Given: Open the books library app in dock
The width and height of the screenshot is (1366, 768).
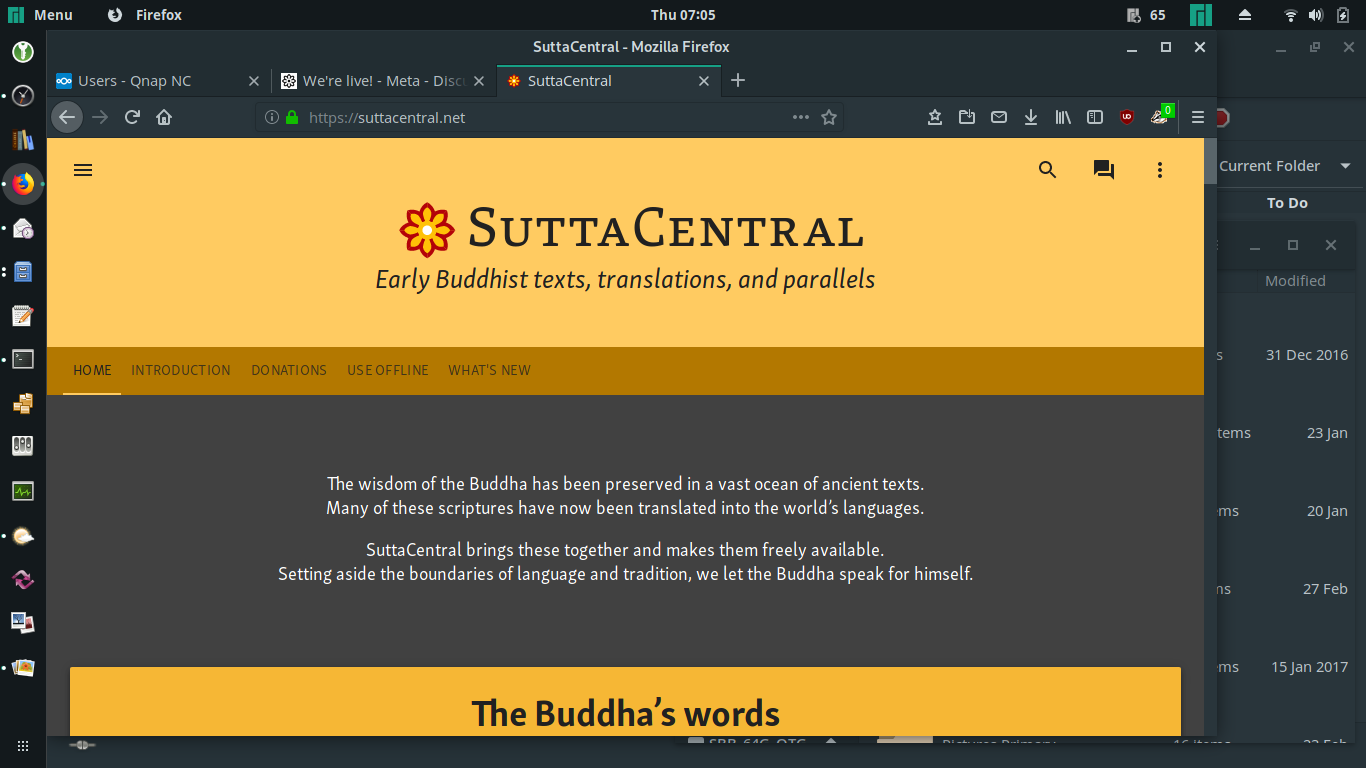Looking at the screenshot, I should [23, 140].
